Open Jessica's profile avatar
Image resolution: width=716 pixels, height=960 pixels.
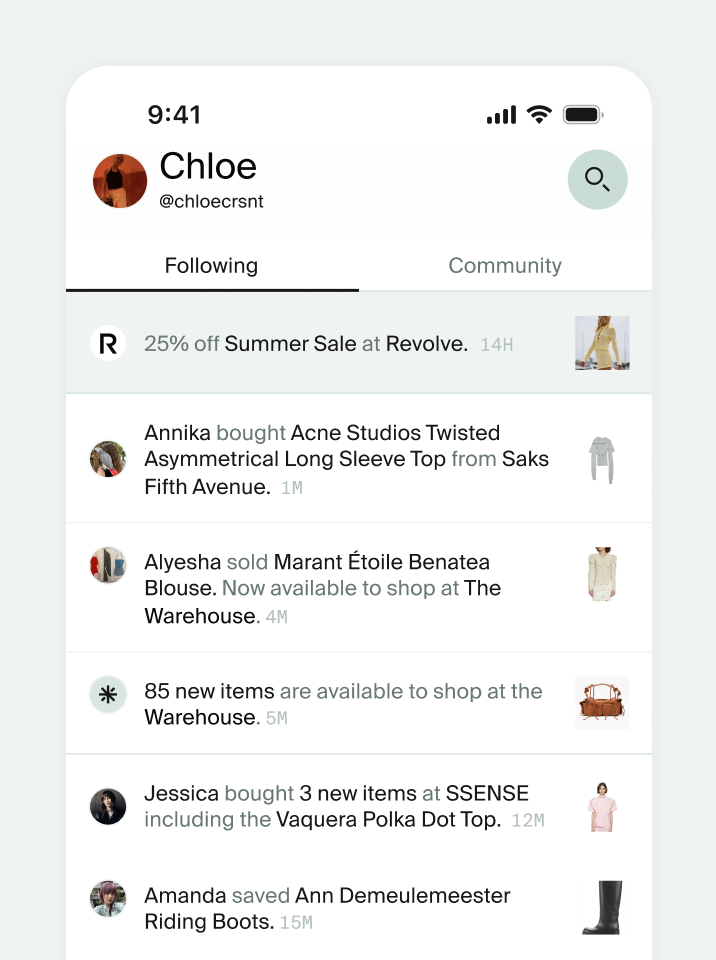pyautogui.click(x=108, y=806)
